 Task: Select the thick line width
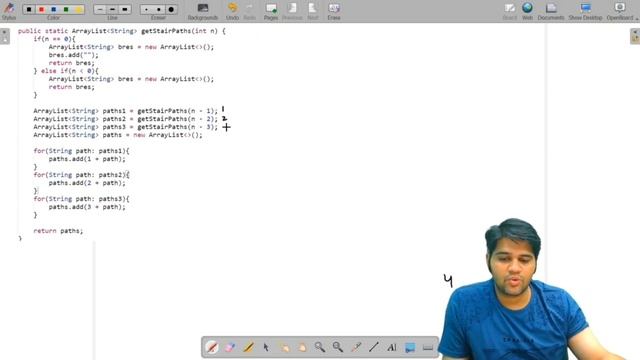point(125,9)
